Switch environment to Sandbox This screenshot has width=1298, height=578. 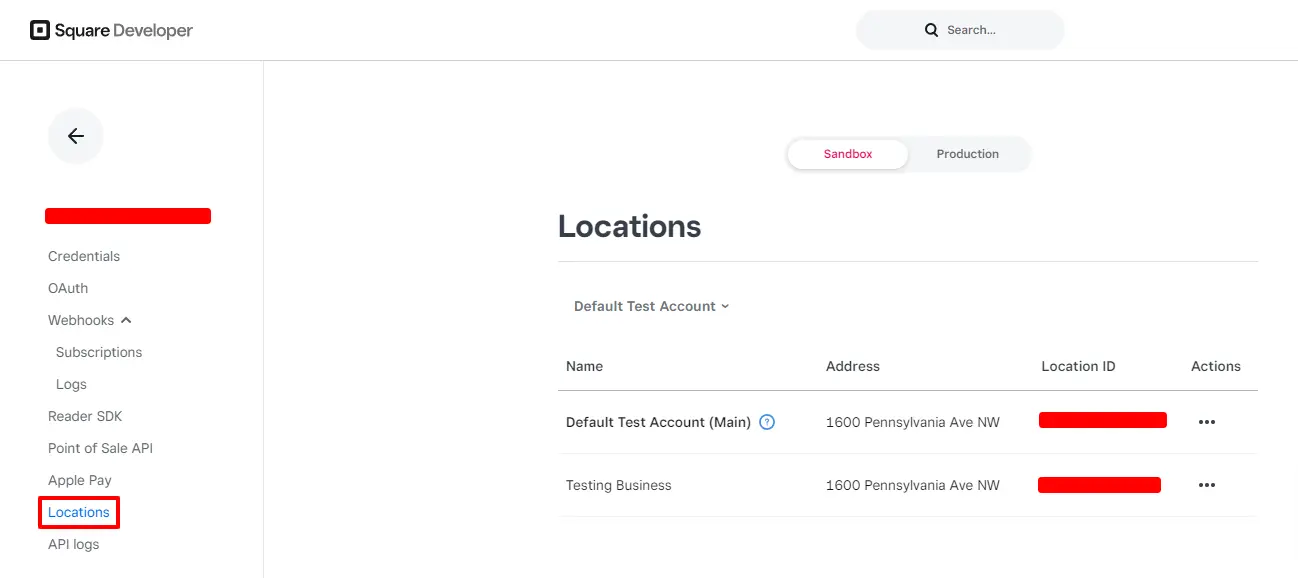pyautogui.click(x=848, y=154)
